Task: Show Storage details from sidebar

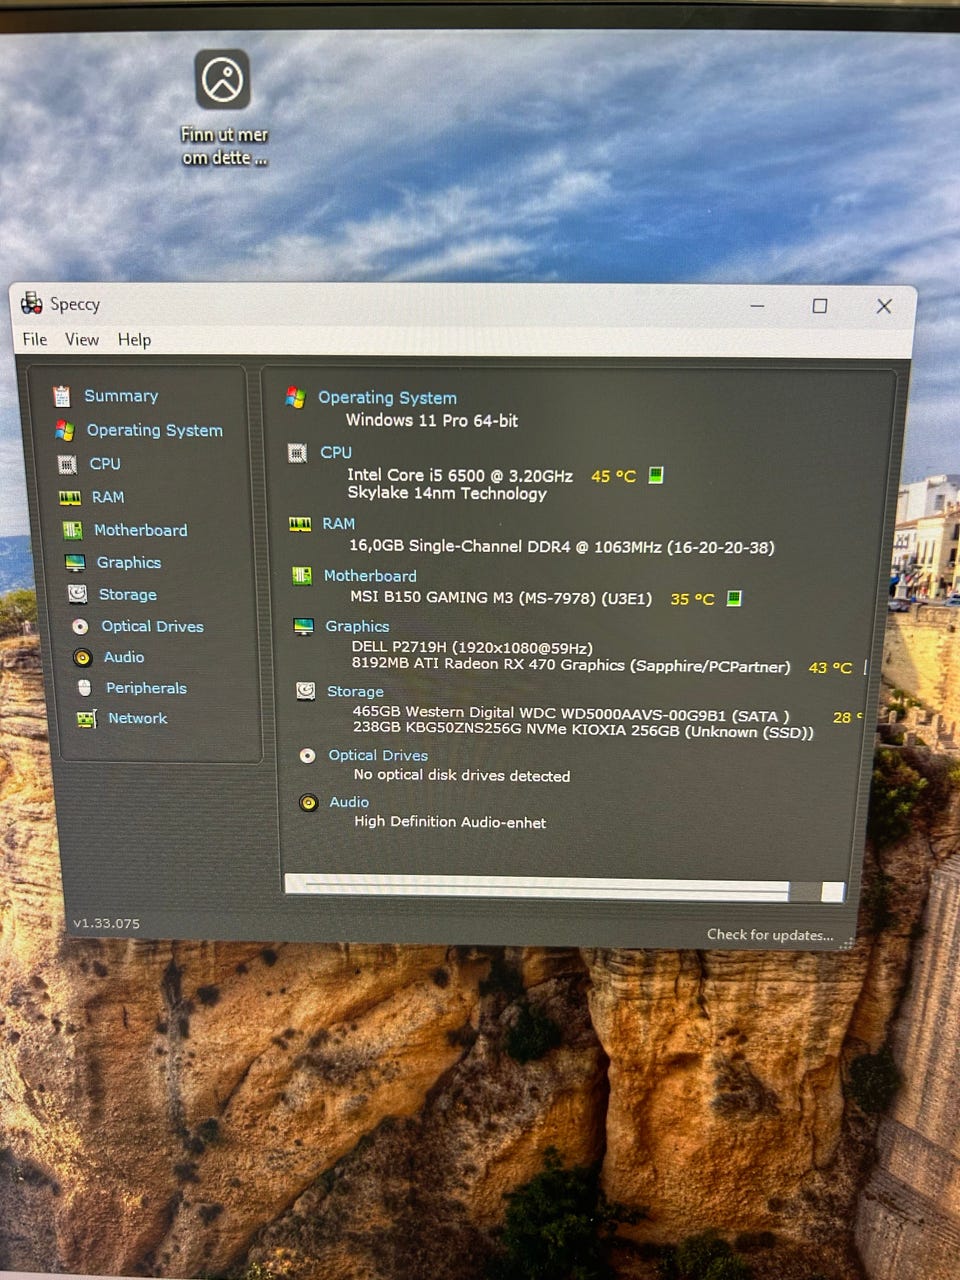Action: 128,594
